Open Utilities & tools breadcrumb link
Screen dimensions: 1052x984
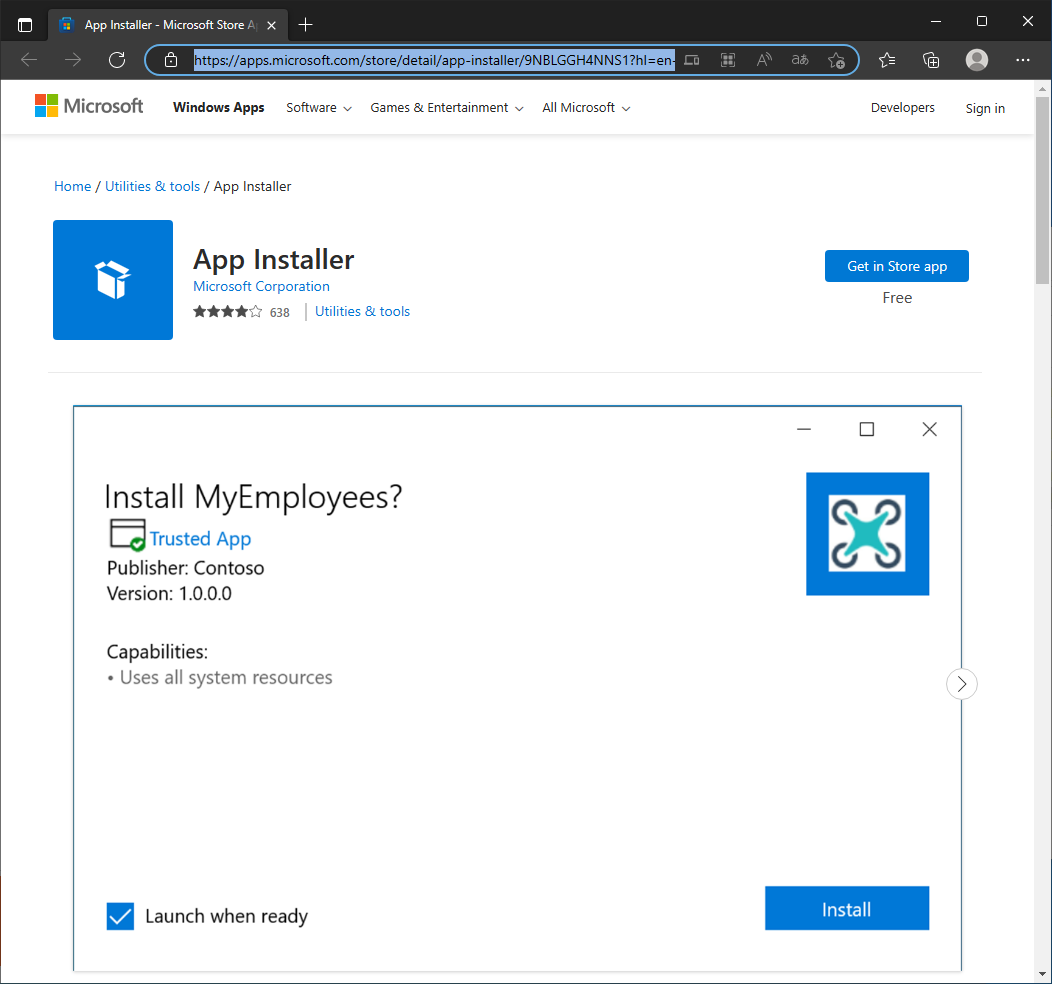[152, 186]
